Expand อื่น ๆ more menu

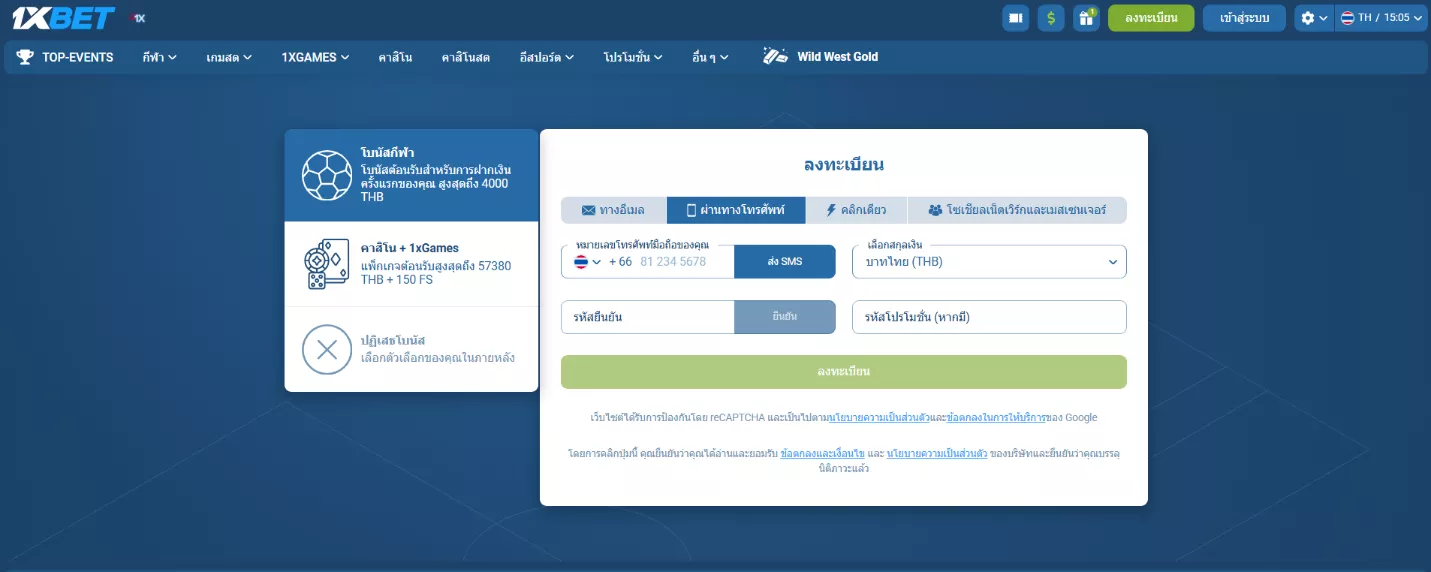(x=710, y=57)
